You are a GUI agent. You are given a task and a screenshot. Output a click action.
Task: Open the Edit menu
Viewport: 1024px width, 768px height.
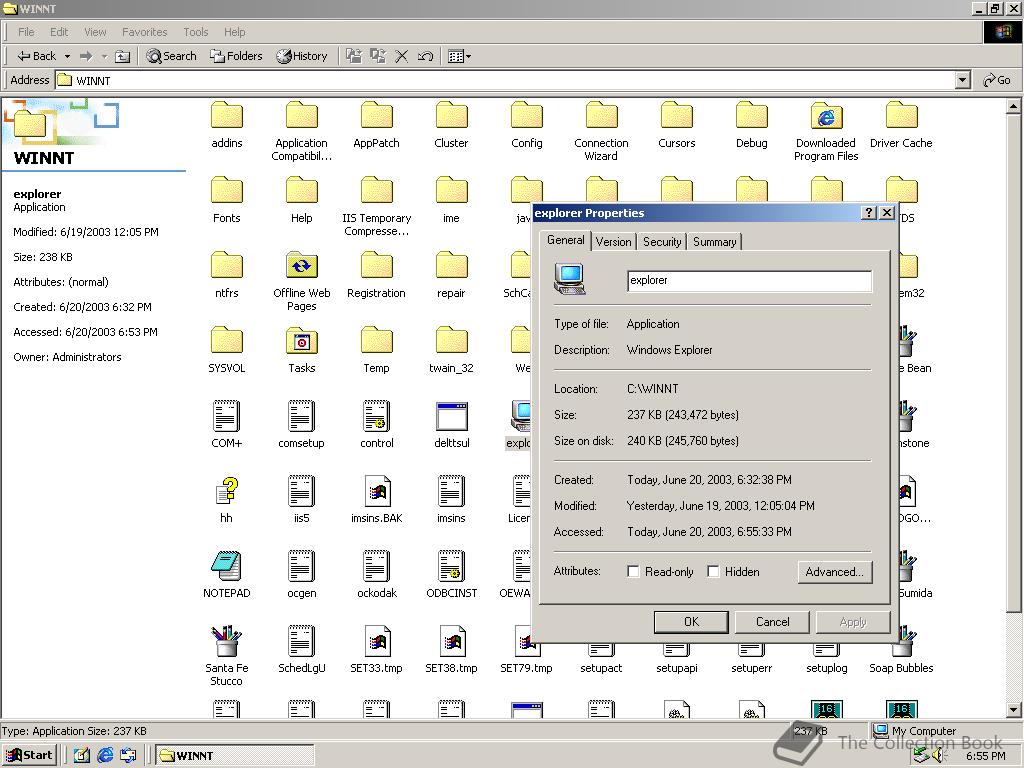[x=59, y=32]
